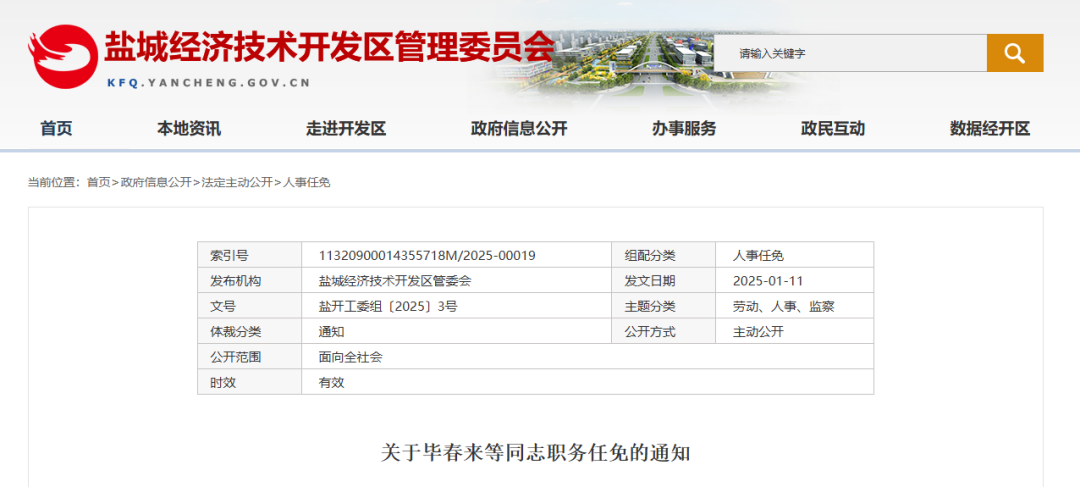The width and height of the screenshot is (1080, 487).
Task: Click the 索引号 label cell
Action: pos(249,255)
